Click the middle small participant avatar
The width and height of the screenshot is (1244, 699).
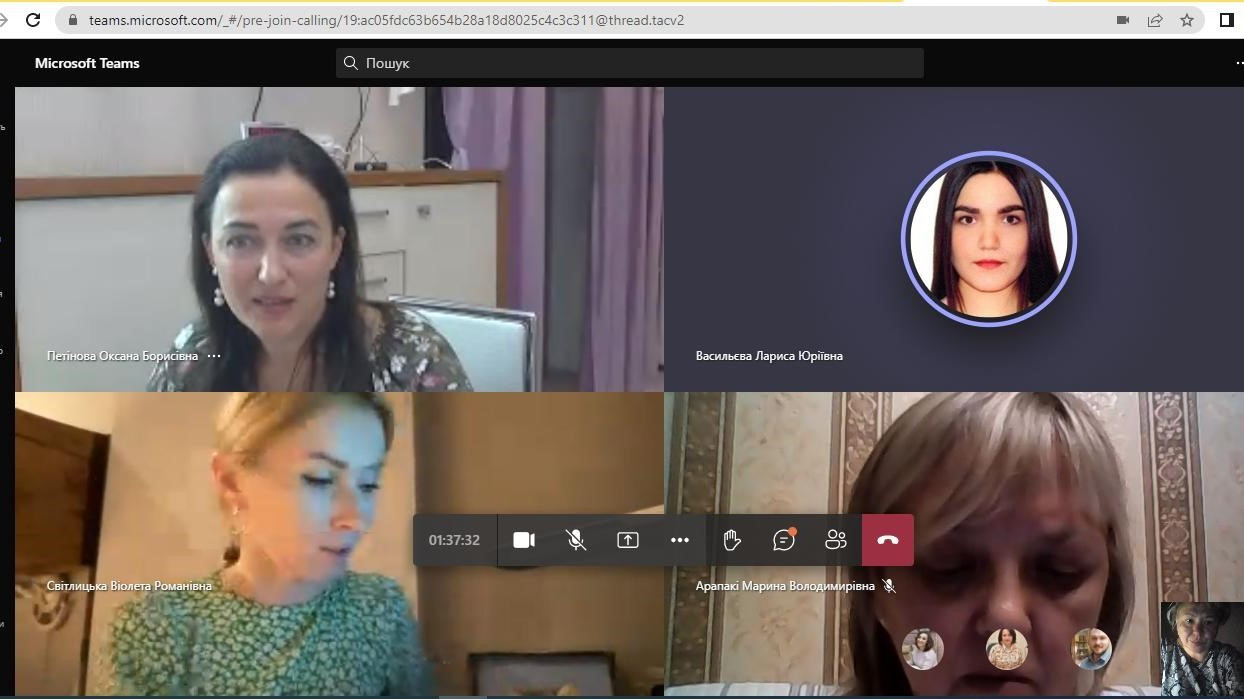click(x=1006, y=649)
